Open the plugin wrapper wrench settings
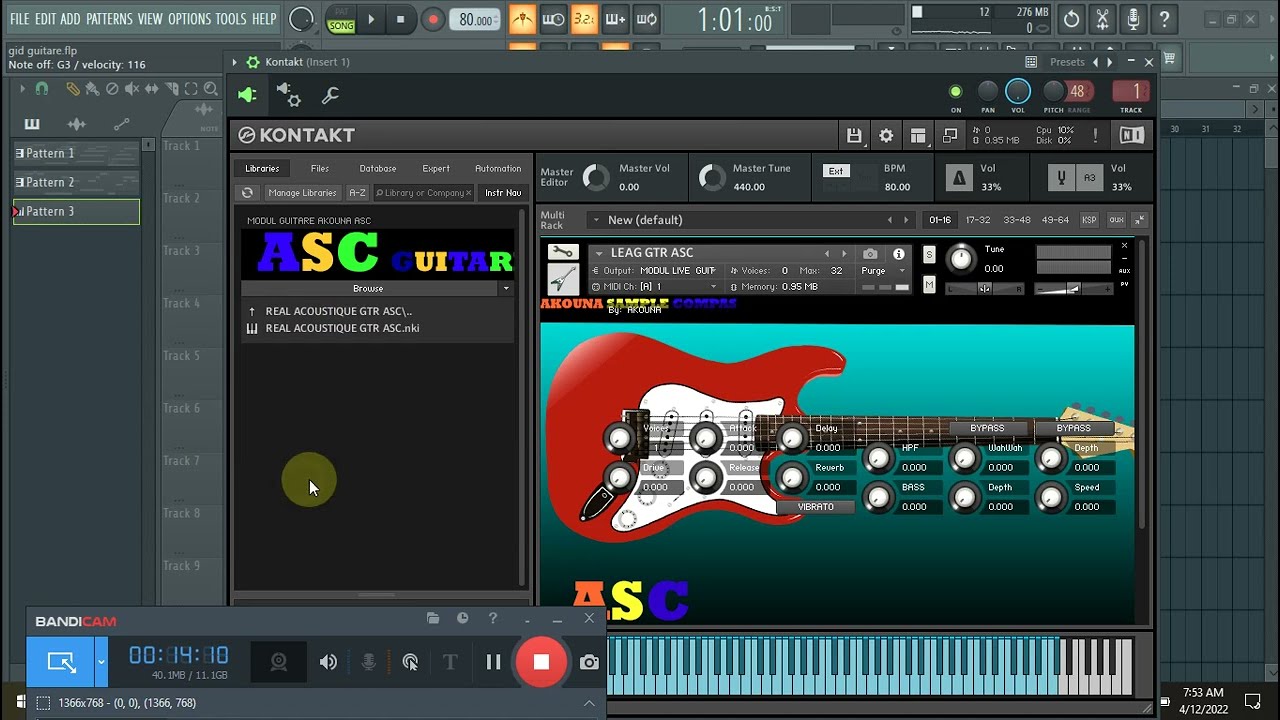 tap(330, 95)
